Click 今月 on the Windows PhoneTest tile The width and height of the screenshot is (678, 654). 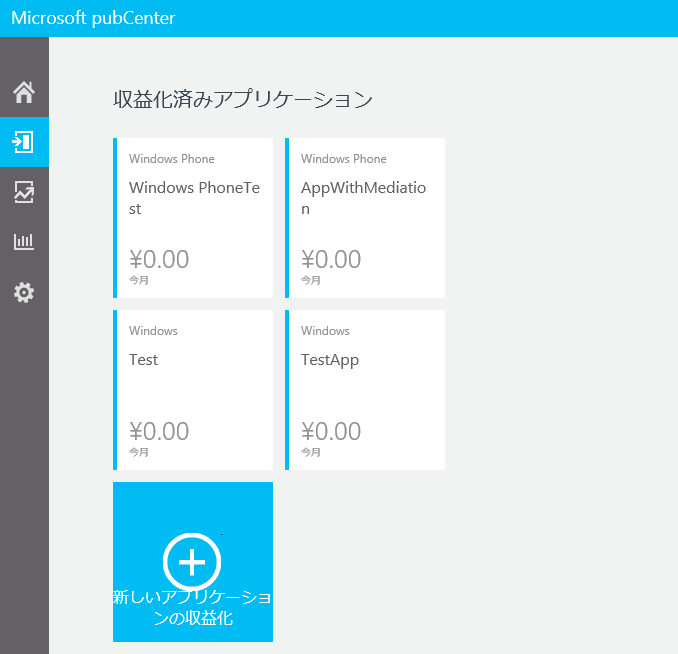point(139,280)
